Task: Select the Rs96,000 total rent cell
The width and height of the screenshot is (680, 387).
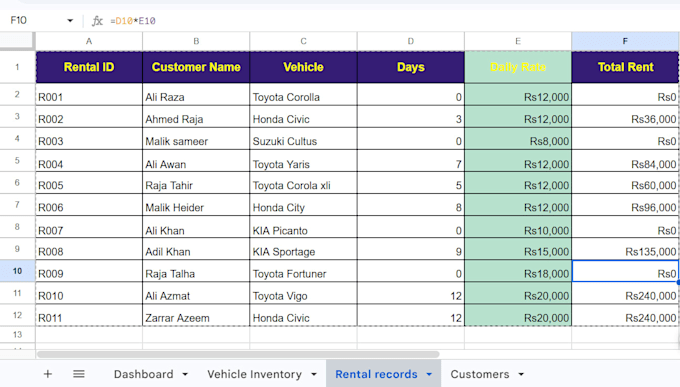Action: pyautogui.click(x=625, y=205)
